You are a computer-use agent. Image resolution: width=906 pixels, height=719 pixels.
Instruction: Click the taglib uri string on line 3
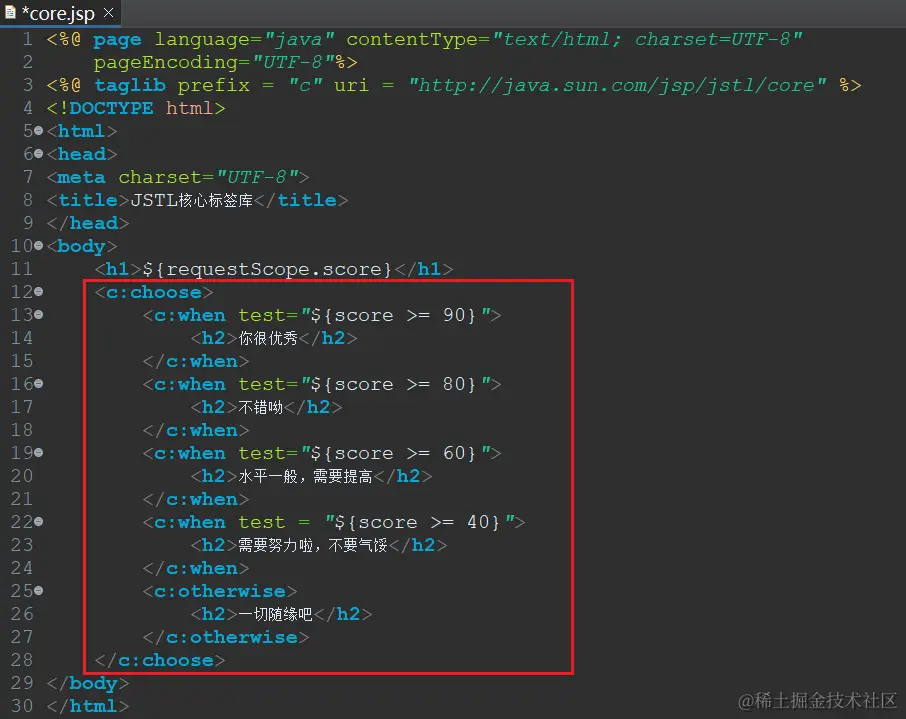coord(617,86)
